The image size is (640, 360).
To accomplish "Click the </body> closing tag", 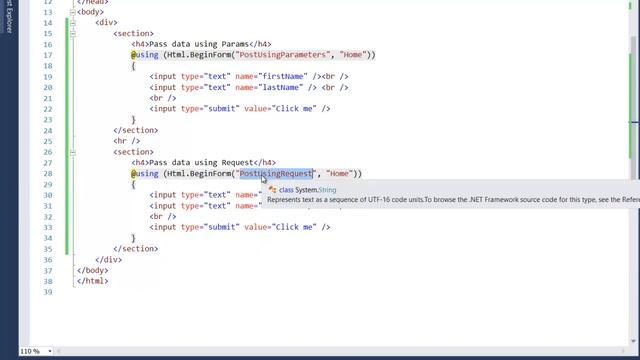I will [93, 270].
